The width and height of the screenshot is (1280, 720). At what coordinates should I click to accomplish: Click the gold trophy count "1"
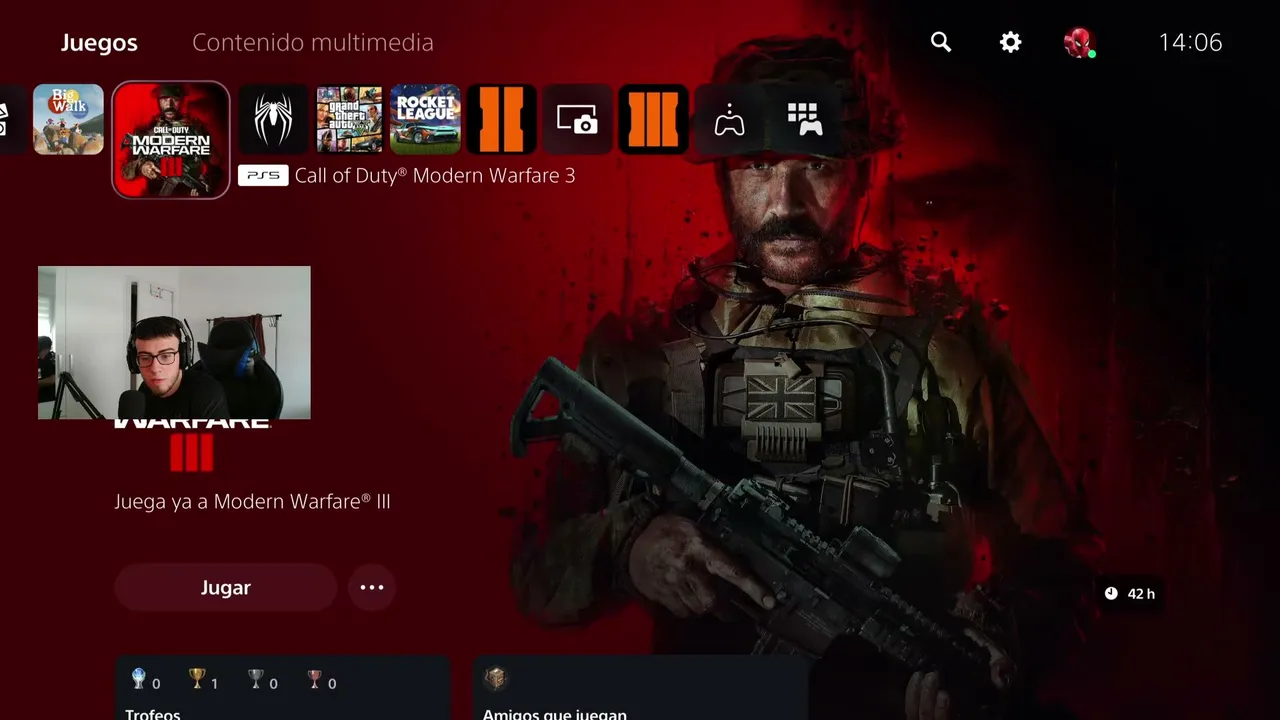pyautogui.click(x=214, y=684)
